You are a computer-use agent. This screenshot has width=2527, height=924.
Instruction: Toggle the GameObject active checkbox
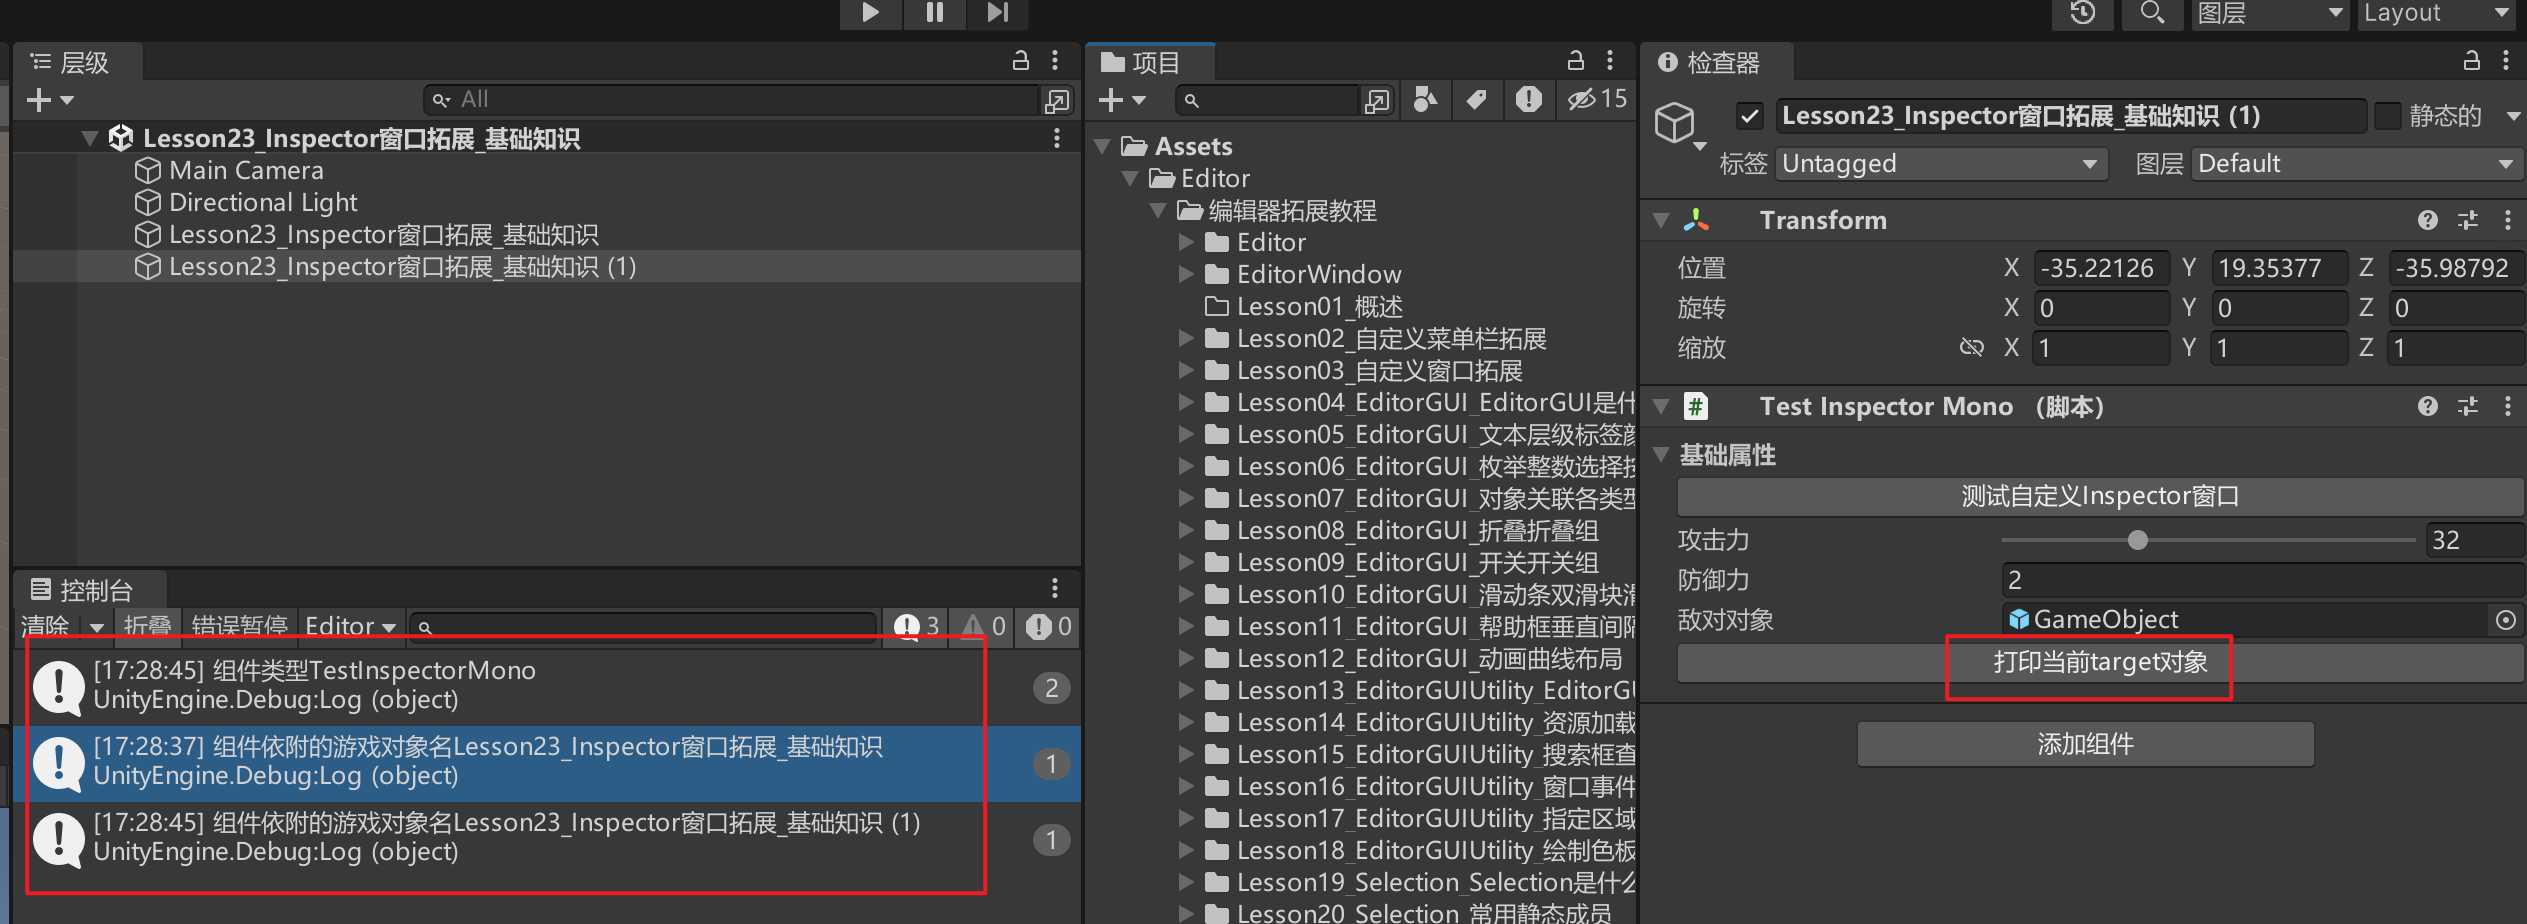(x=1749, y=116)
